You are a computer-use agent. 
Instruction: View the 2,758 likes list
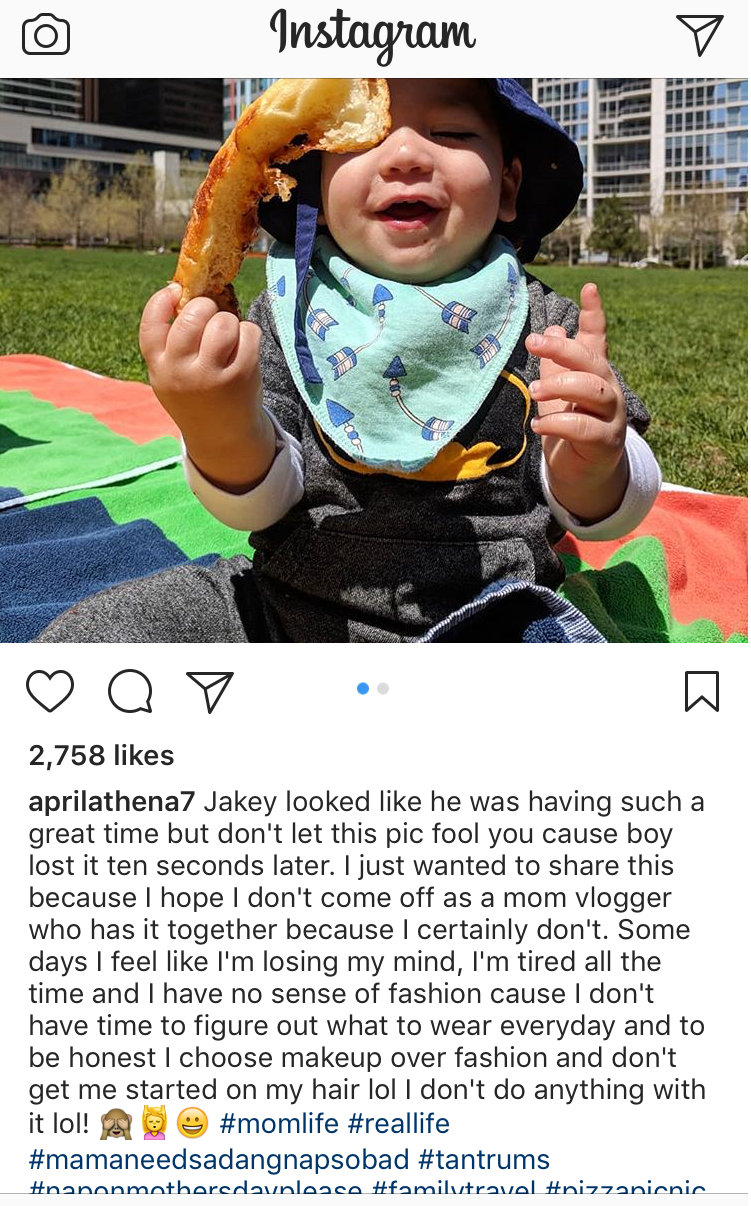click(101, 755)
